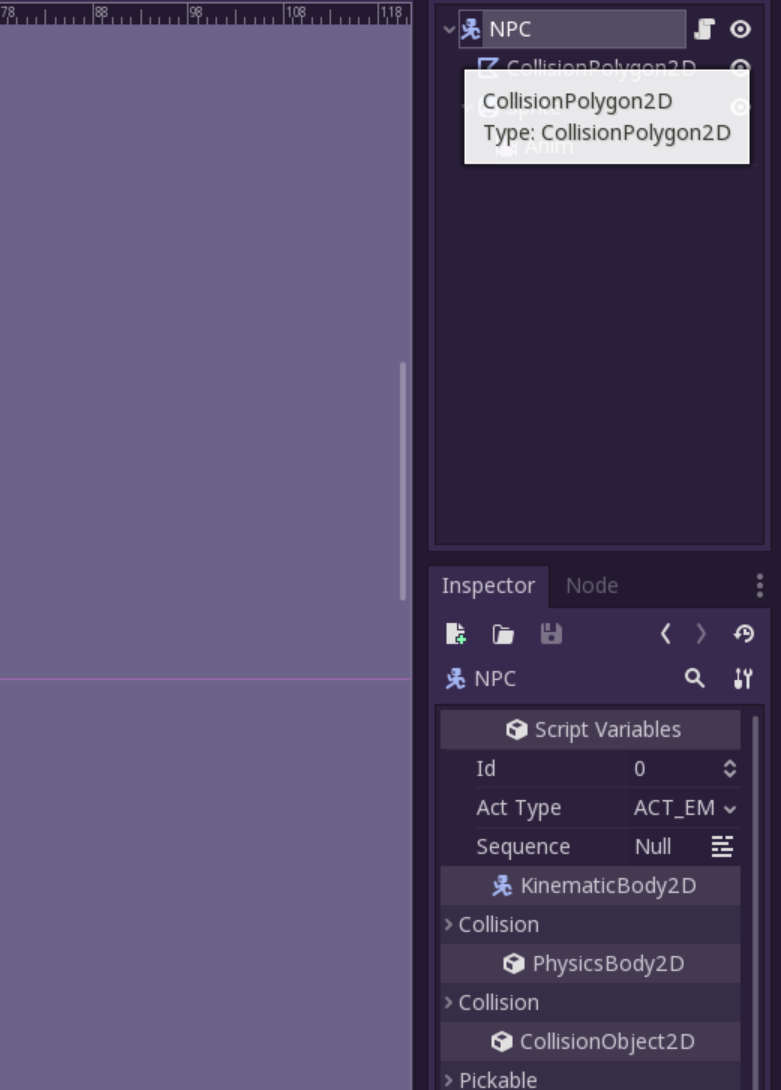Select the Inspector tab
The width and height of the screenshot is (781, 1090).
tap(488, 585)
